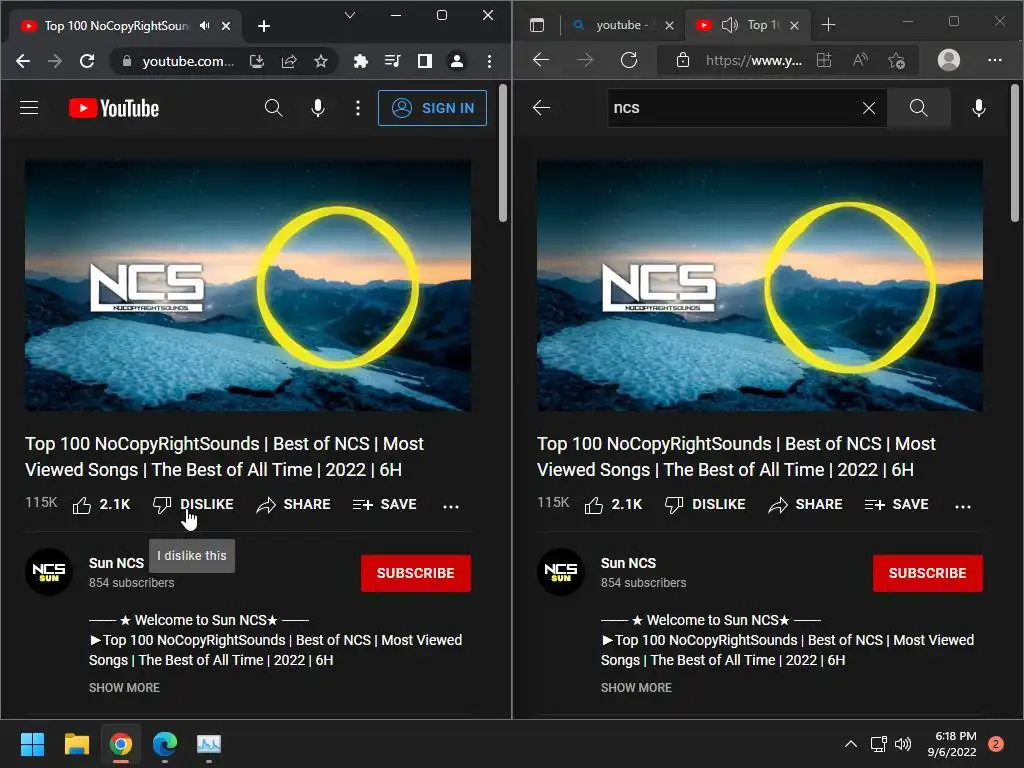Close the youtube tab in Edge
Viewport: 1024px width, 768px height.
[669, 25]
